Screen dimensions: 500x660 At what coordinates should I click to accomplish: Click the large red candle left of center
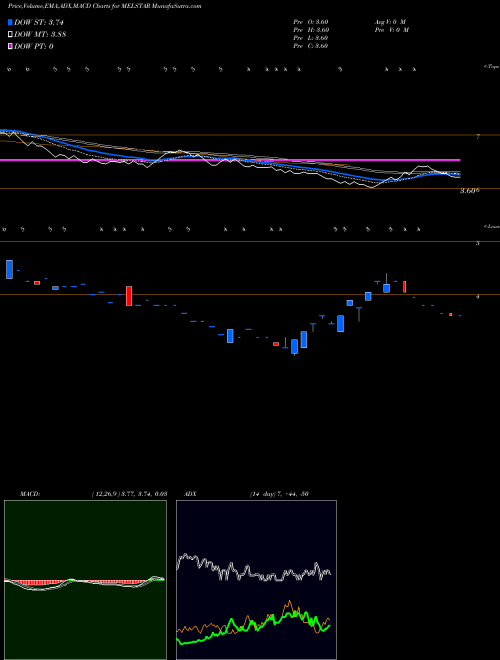pos(129,295)
